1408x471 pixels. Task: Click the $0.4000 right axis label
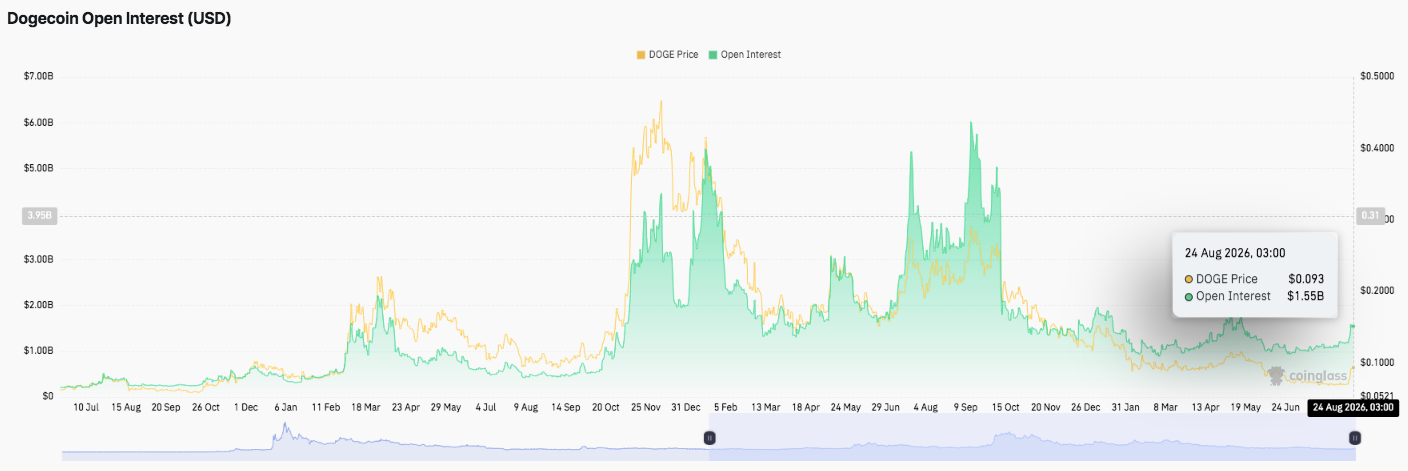tap(1377, 148)
